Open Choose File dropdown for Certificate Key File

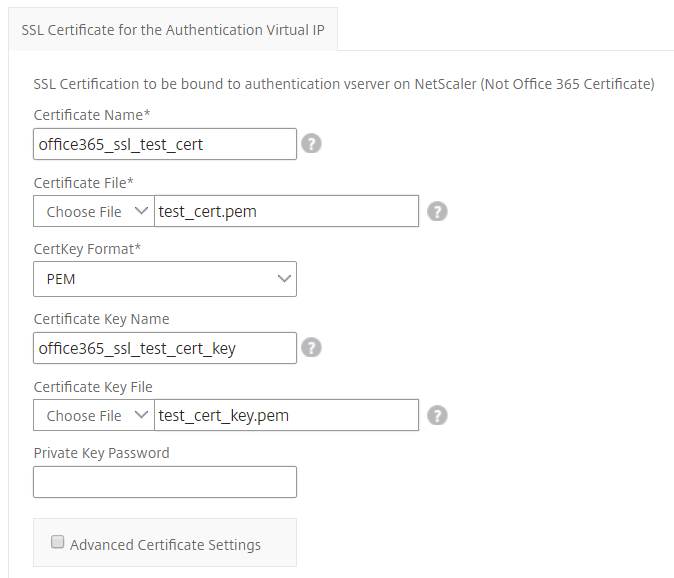(x=94, y=415)
